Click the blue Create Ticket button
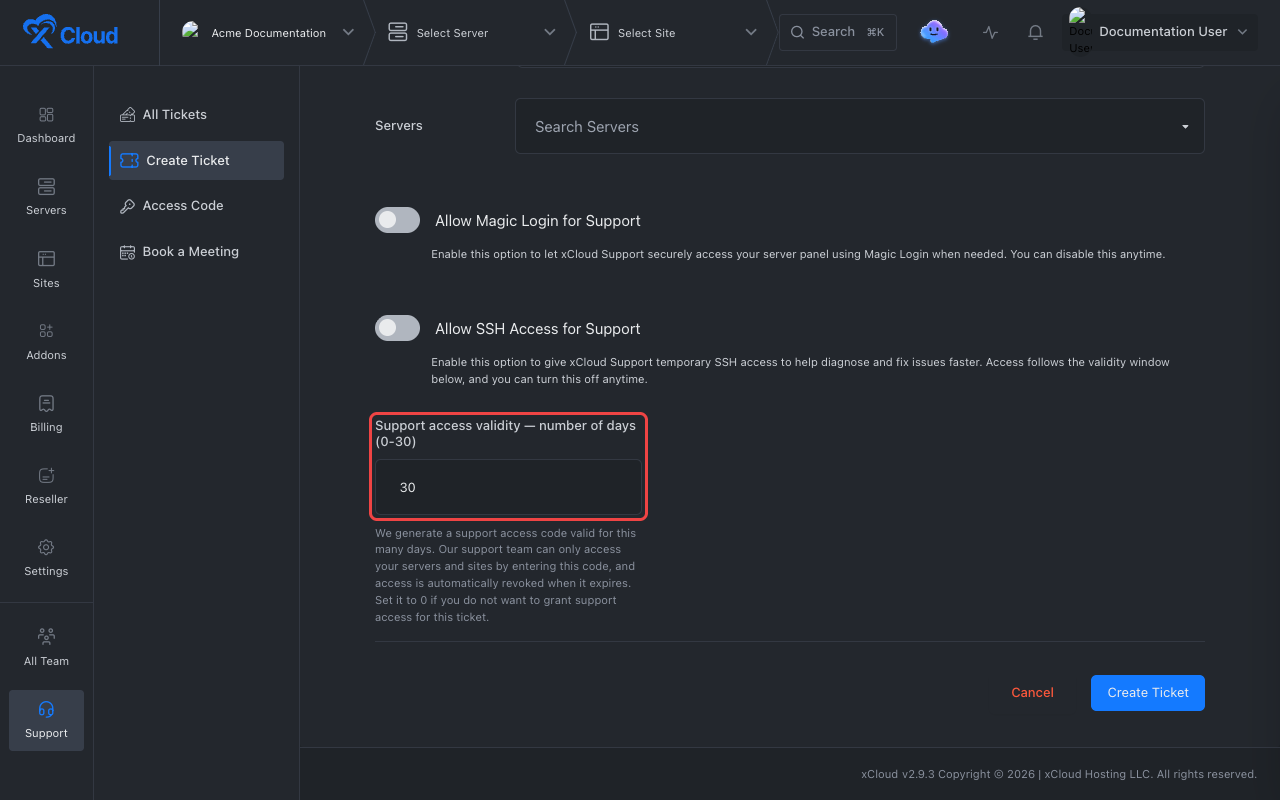The image size is (1280, 800). (x=1148, y=692)
